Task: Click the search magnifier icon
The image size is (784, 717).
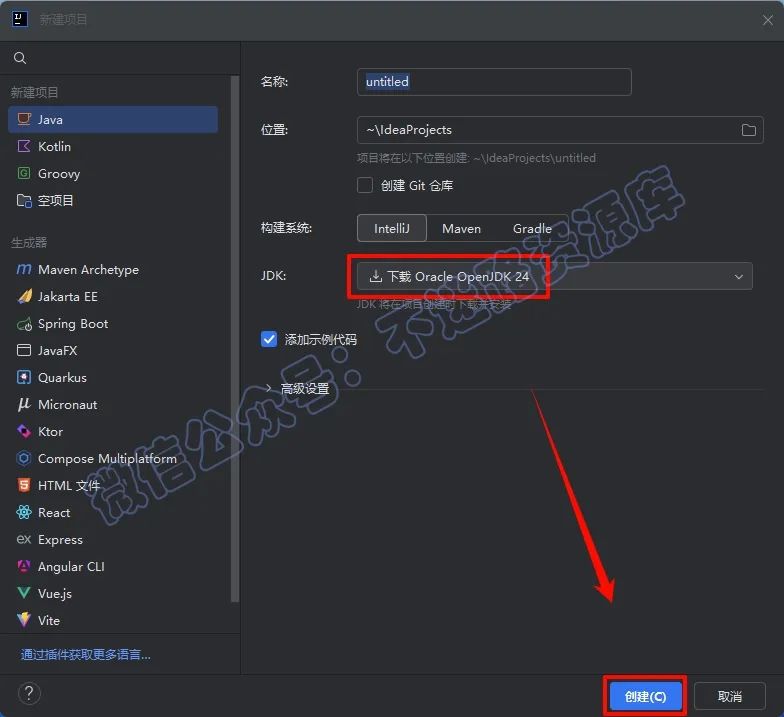Action: click(20, 58)
